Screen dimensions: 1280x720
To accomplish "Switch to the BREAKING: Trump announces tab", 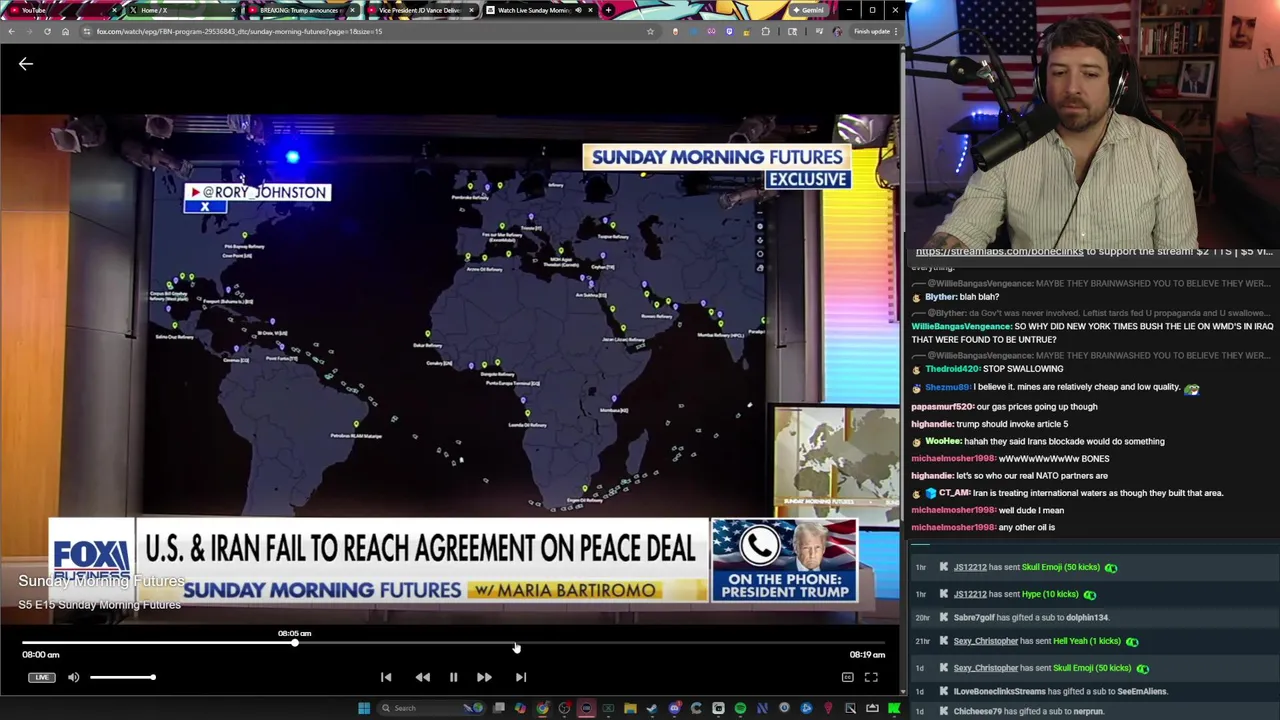I will 300,10.
